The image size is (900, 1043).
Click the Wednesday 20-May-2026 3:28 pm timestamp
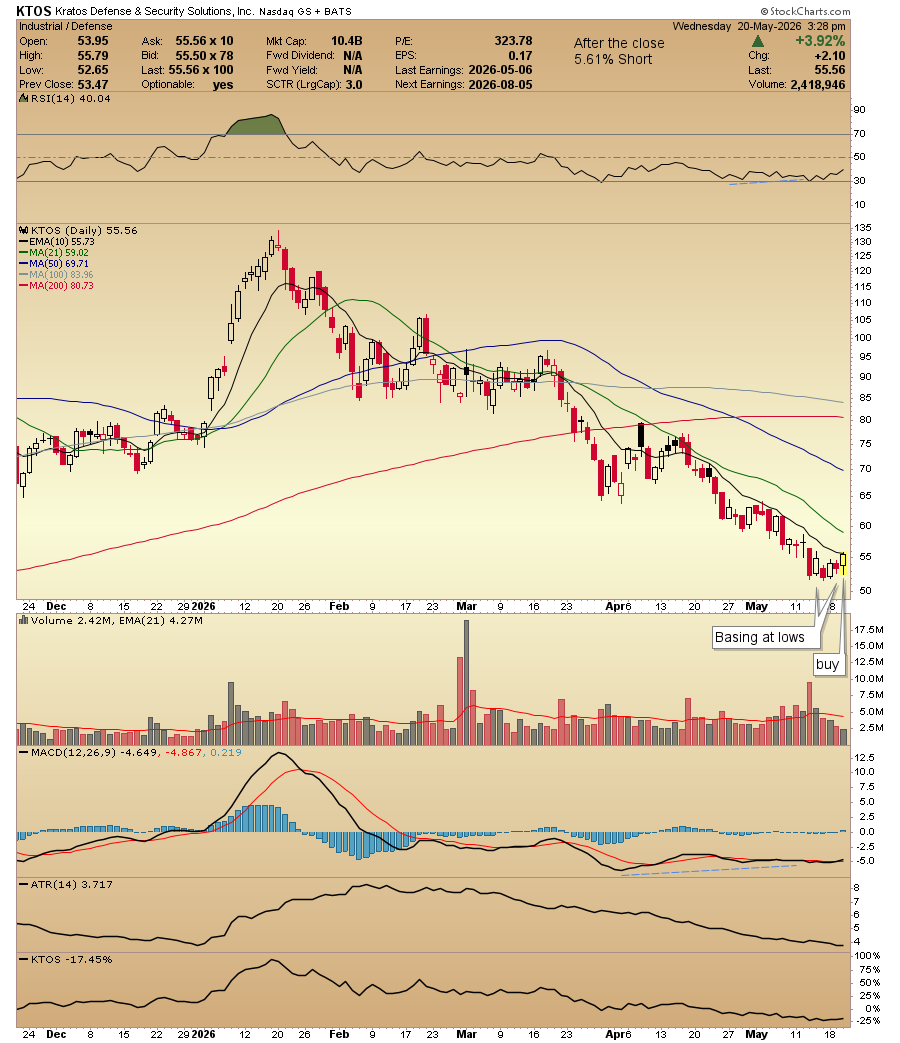tap(759, 27)
